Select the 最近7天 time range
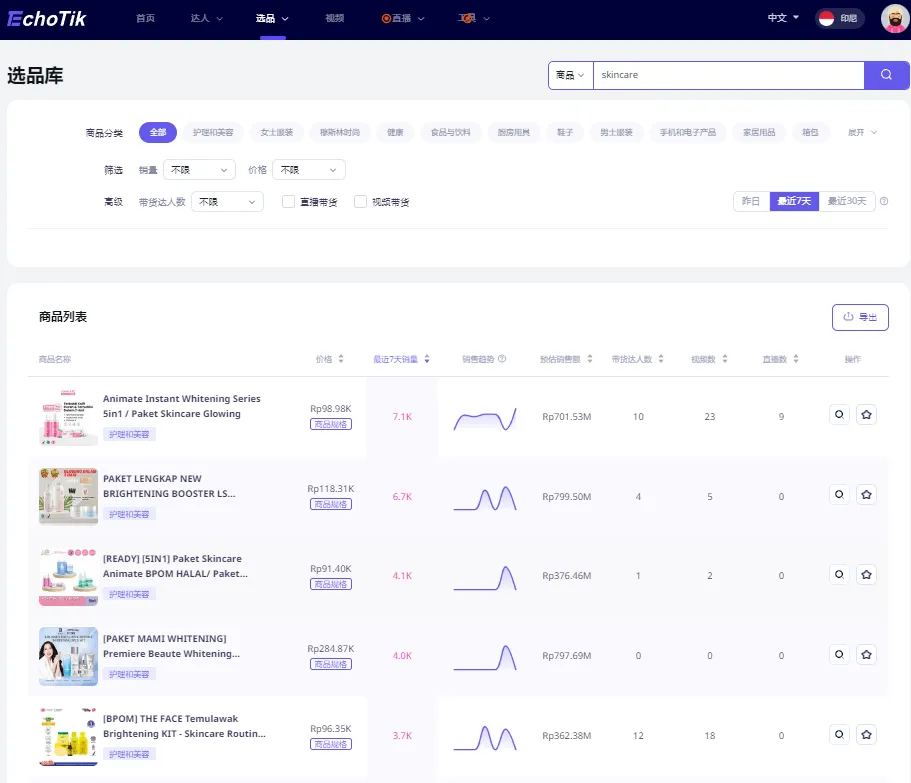 [x=794, y=201]
